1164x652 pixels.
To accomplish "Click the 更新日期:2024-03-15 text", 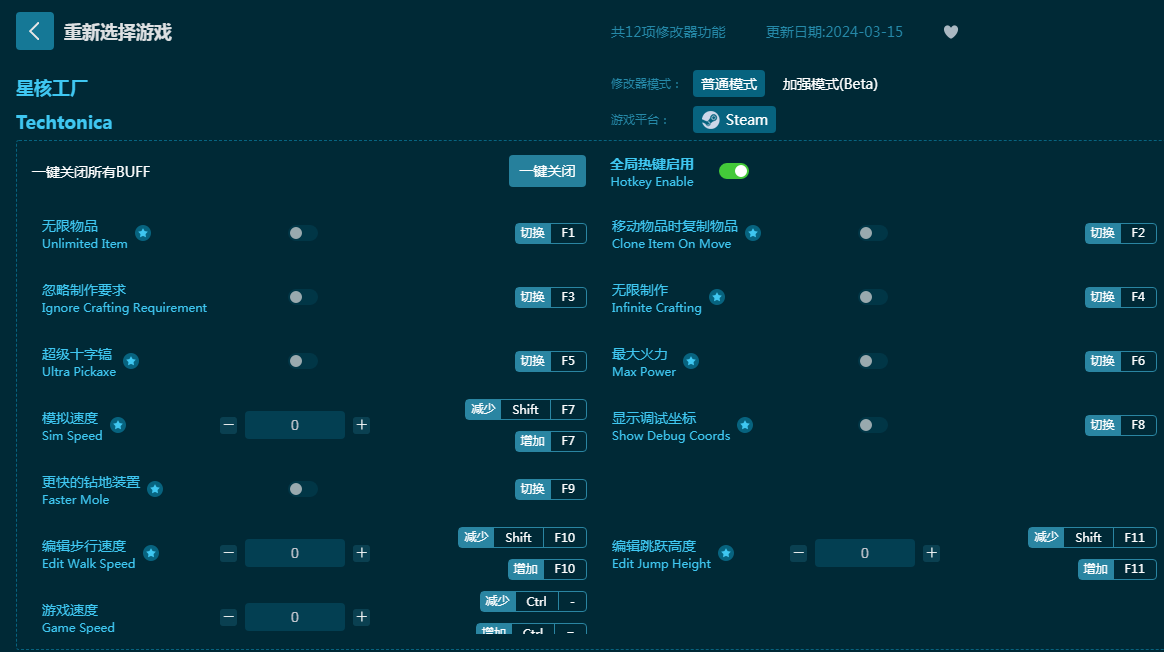I will pyautogui.click(x=834, y=32).
